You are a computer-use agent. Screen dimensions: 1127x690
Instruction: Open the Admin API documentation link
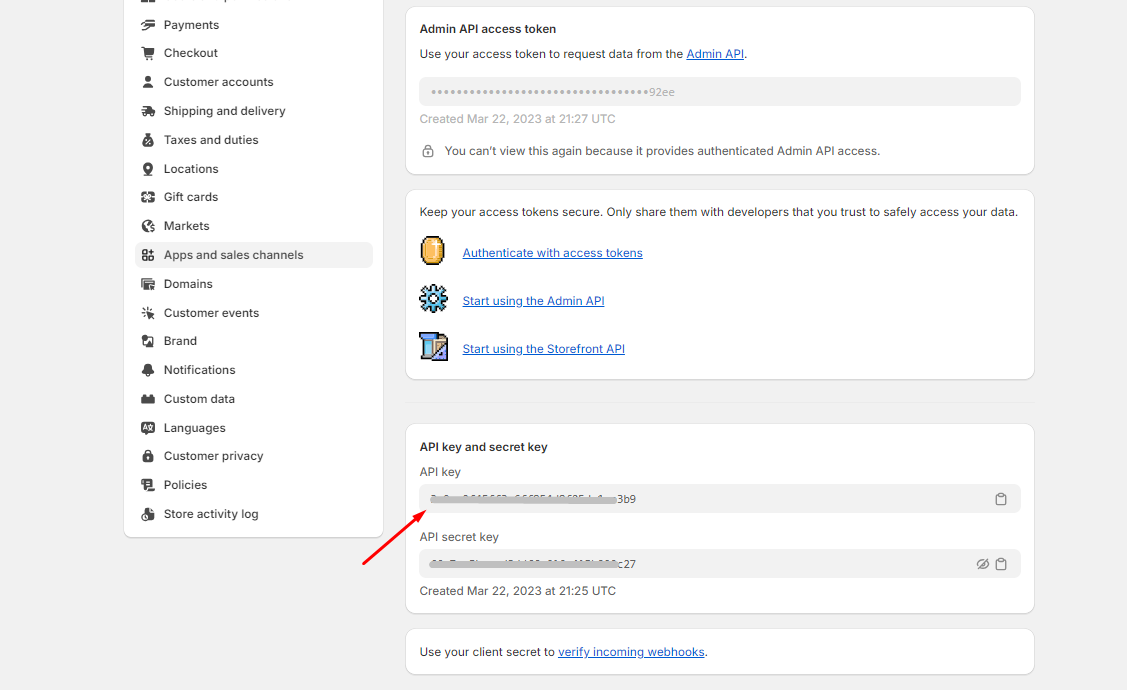coord(715,54)
